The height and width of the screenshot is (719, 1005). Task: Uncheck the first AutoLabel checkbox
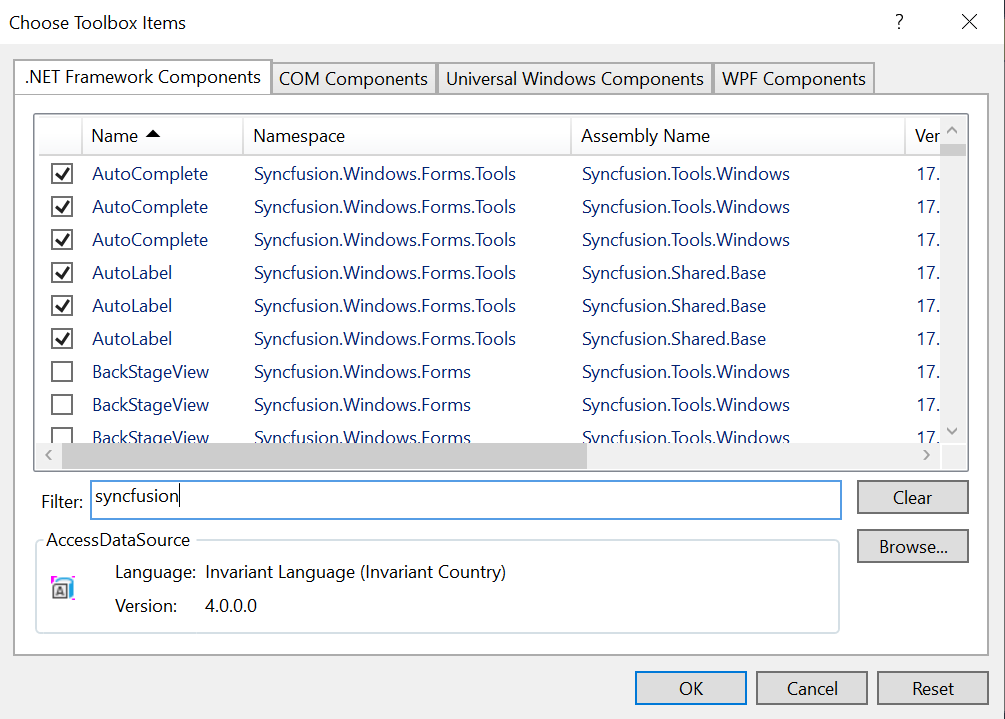(x=62, y=273)
